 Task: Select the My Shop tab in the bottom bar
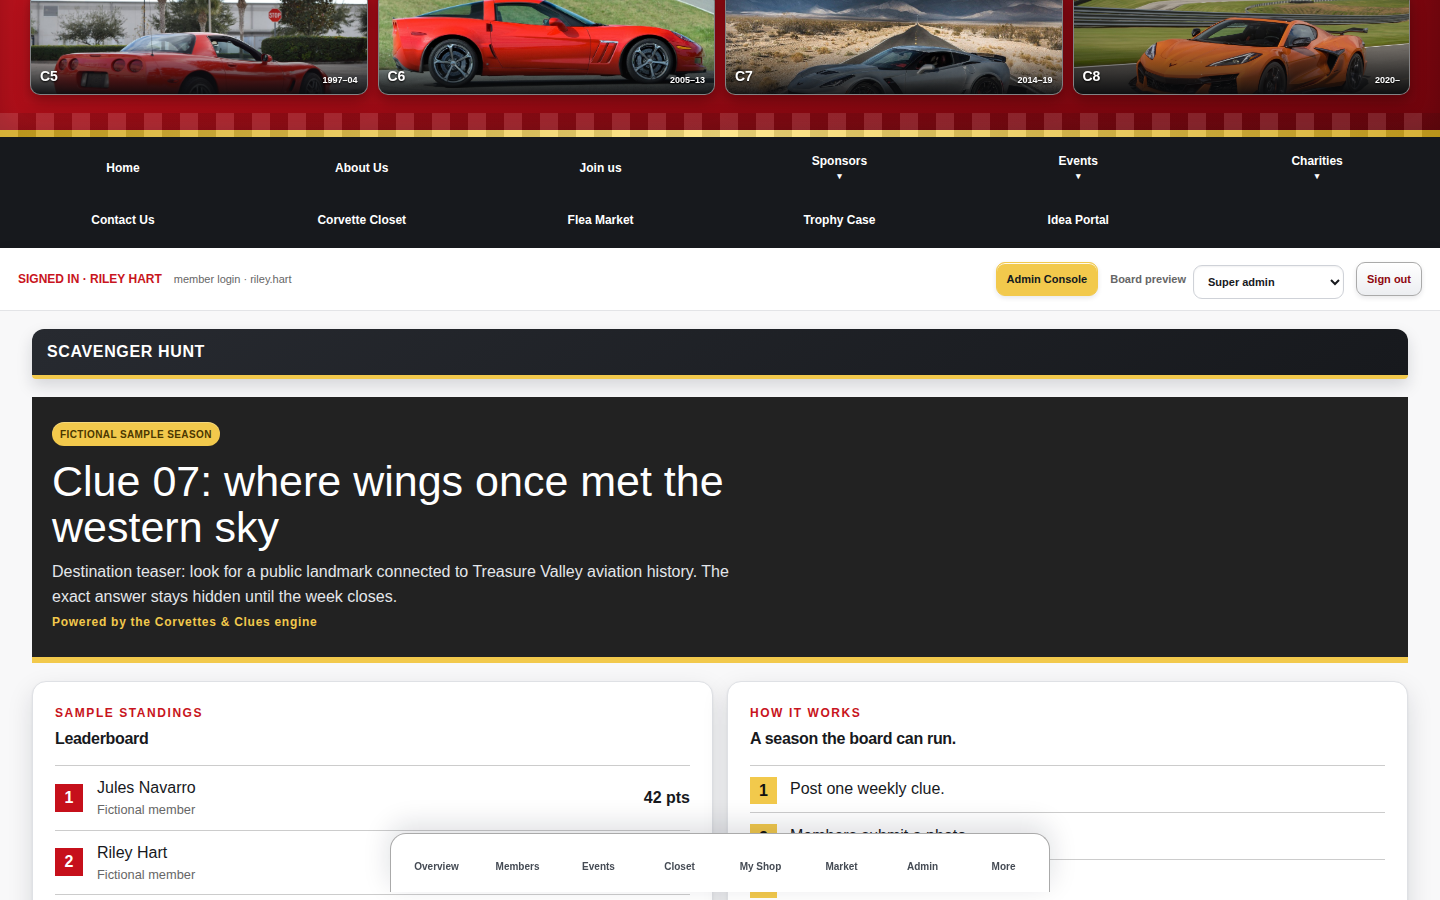click(x=760, y=866)
